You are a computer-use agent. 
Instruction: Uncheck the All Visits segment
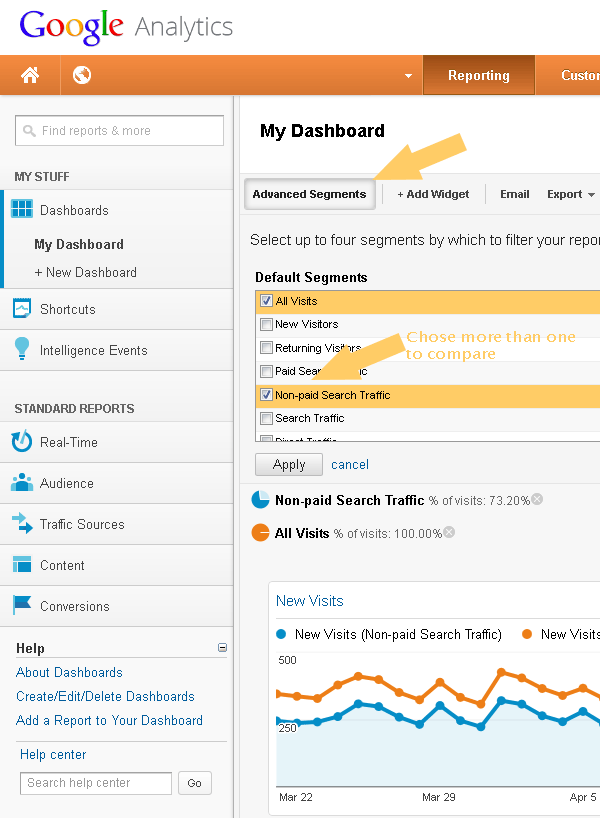coord(267,301)
